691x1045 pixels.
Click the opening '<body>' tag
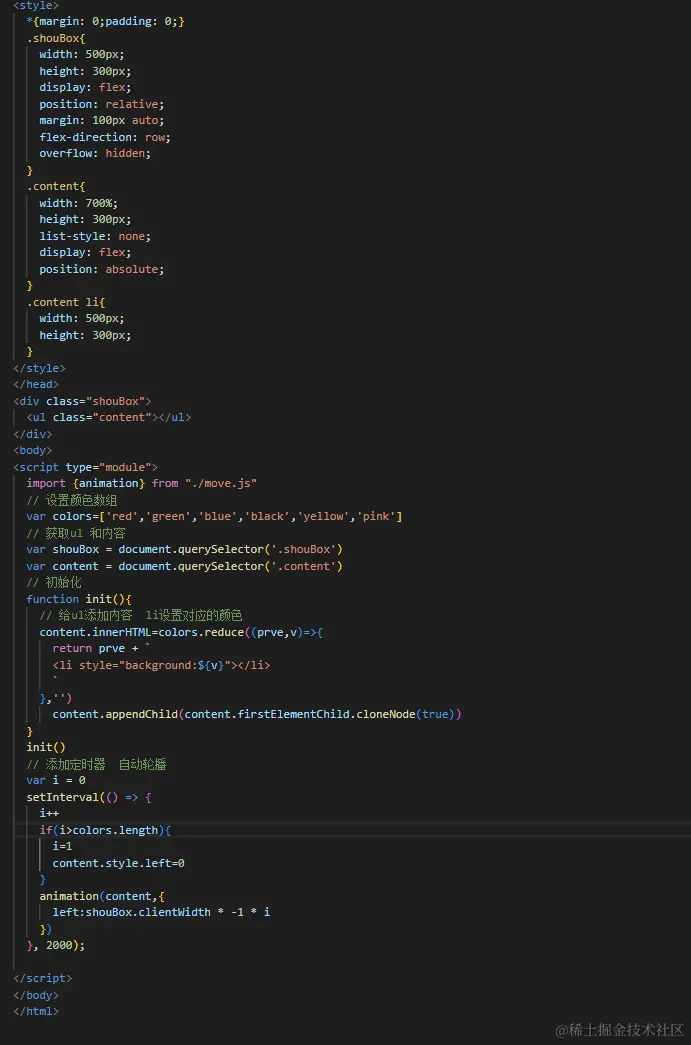(33, 450)
